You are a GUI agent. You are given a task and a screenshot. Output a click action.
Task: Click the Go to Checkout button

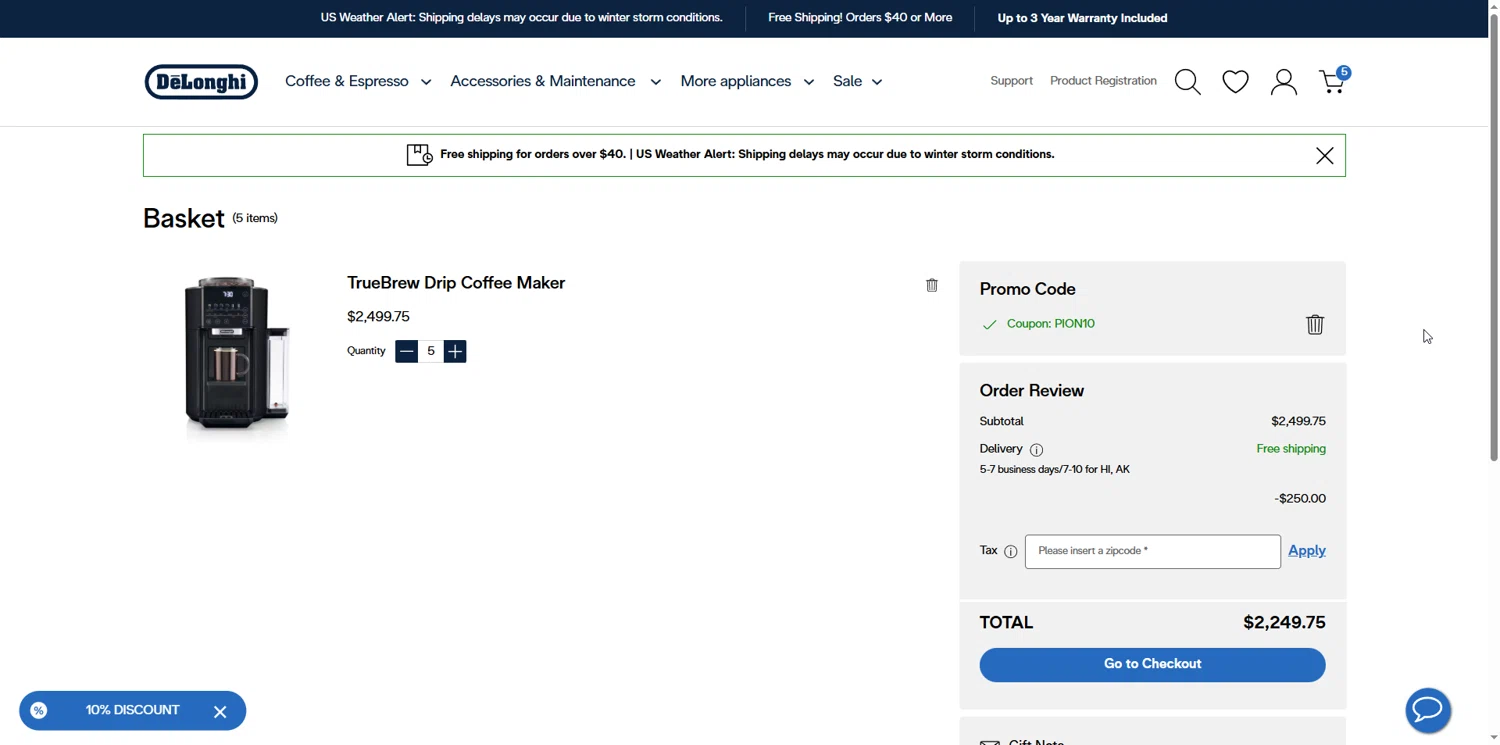[1152, 665]
